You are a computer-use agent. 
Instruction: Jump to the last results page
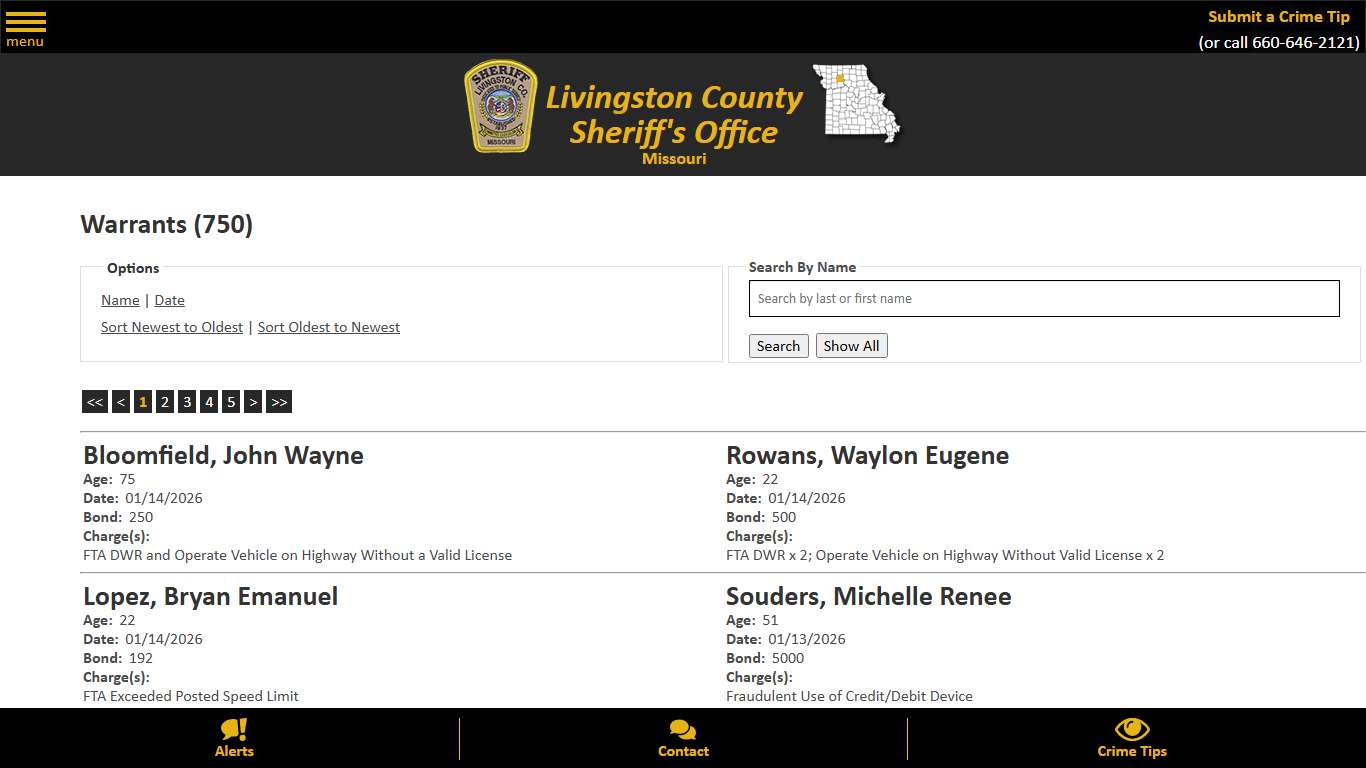pyautogui.click(x=278, y=401)
